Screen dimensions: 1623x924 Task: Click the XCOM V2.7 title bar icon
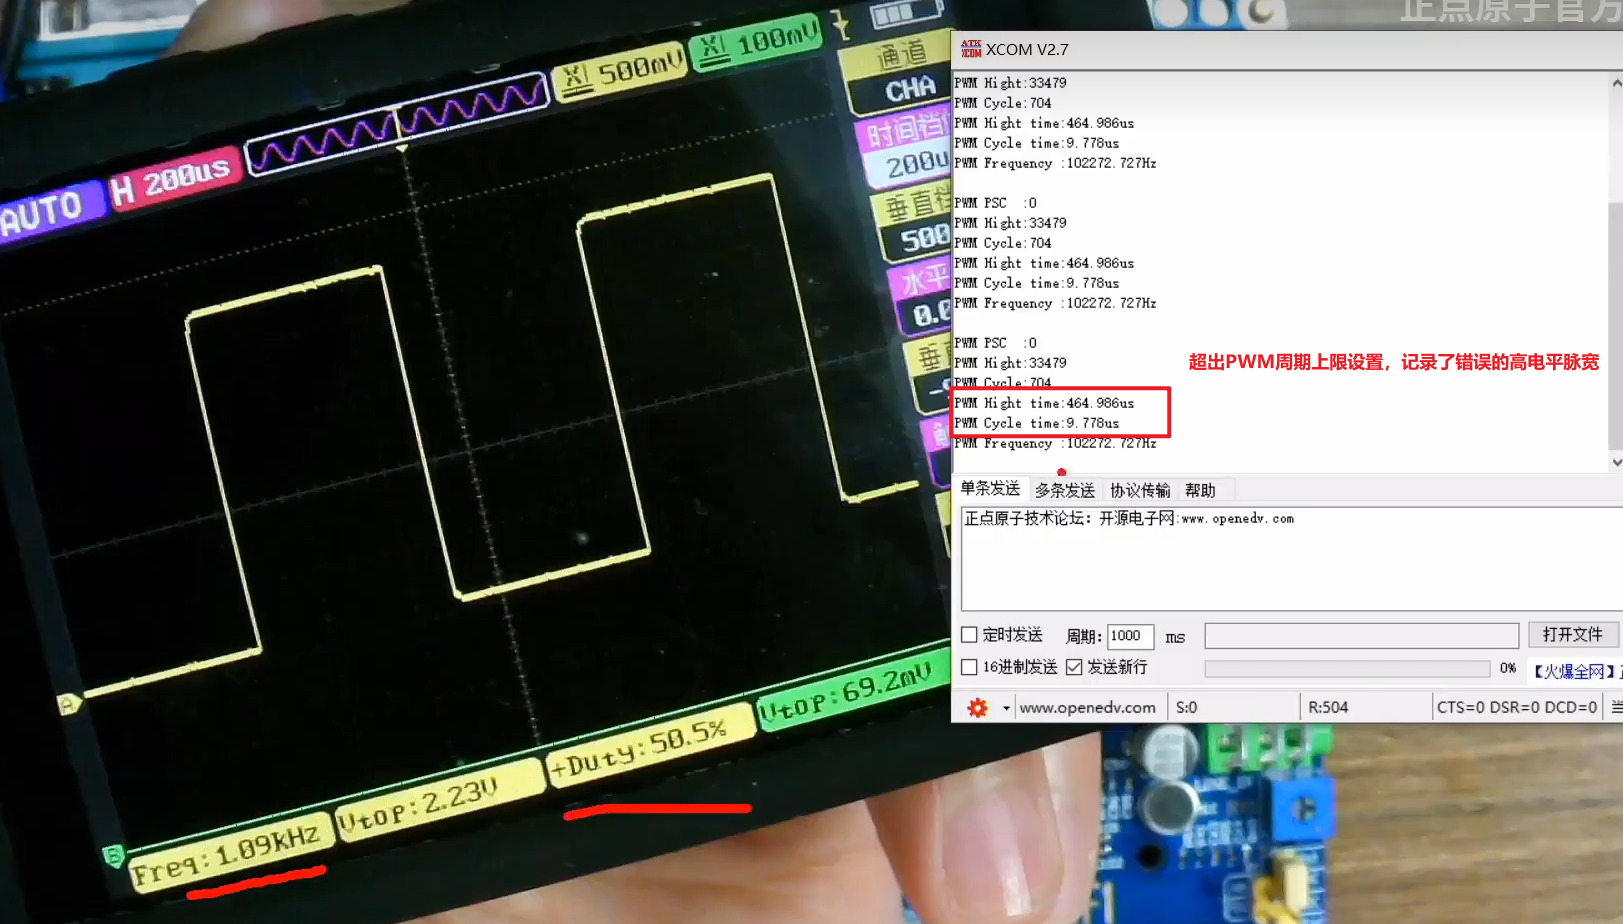(971, 49)
